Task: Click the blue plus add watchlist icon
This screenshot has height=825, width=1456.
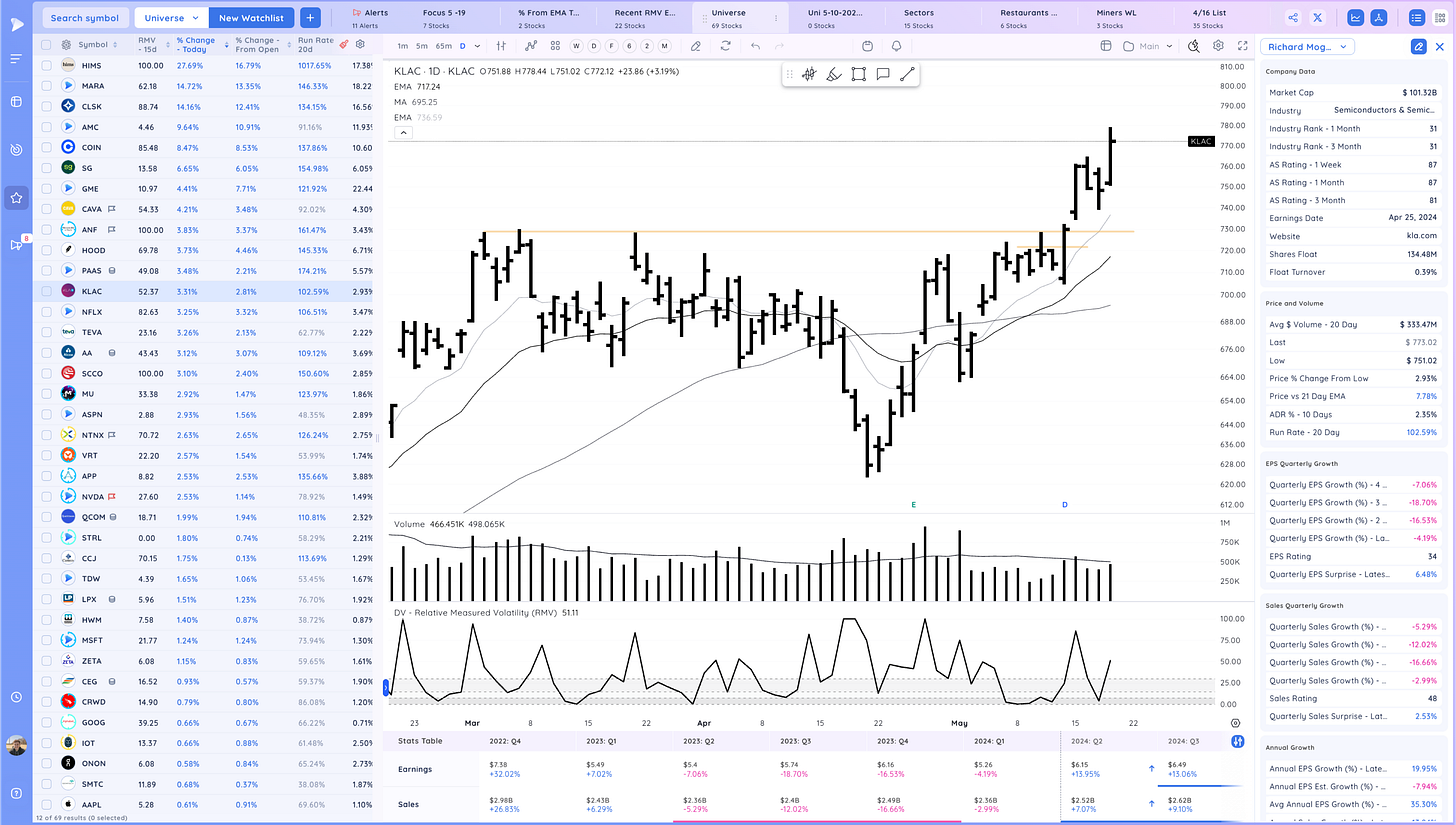Action: [x=310, y=17]
